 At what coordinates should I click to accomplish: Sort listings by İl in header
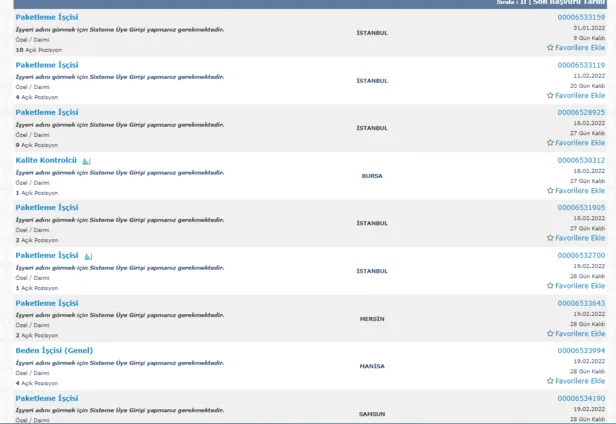tap(523, 3)
